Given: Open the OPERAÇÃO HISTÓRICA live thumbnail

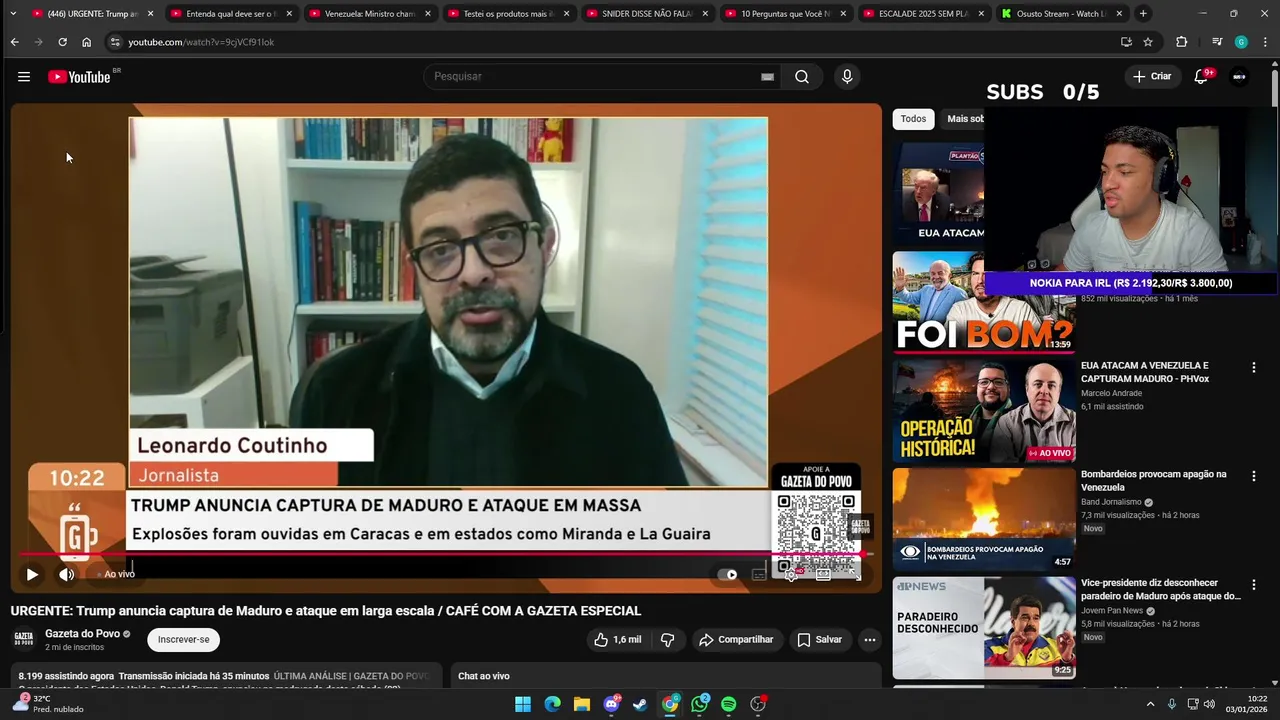Looking at the screenshot, I should pos(984,411).
